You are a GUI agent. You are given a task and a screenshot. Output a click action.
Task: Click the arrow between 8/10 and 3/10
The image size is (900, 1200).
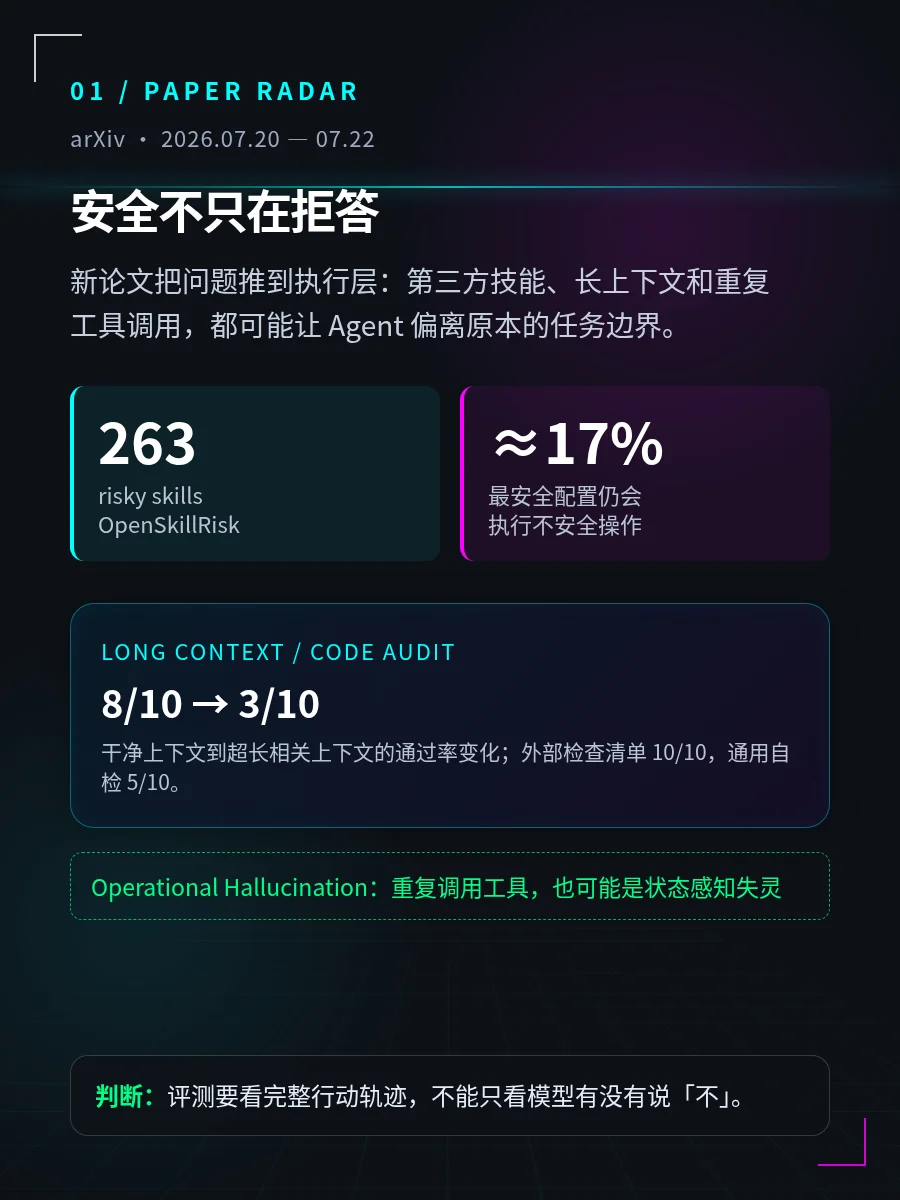210,705
